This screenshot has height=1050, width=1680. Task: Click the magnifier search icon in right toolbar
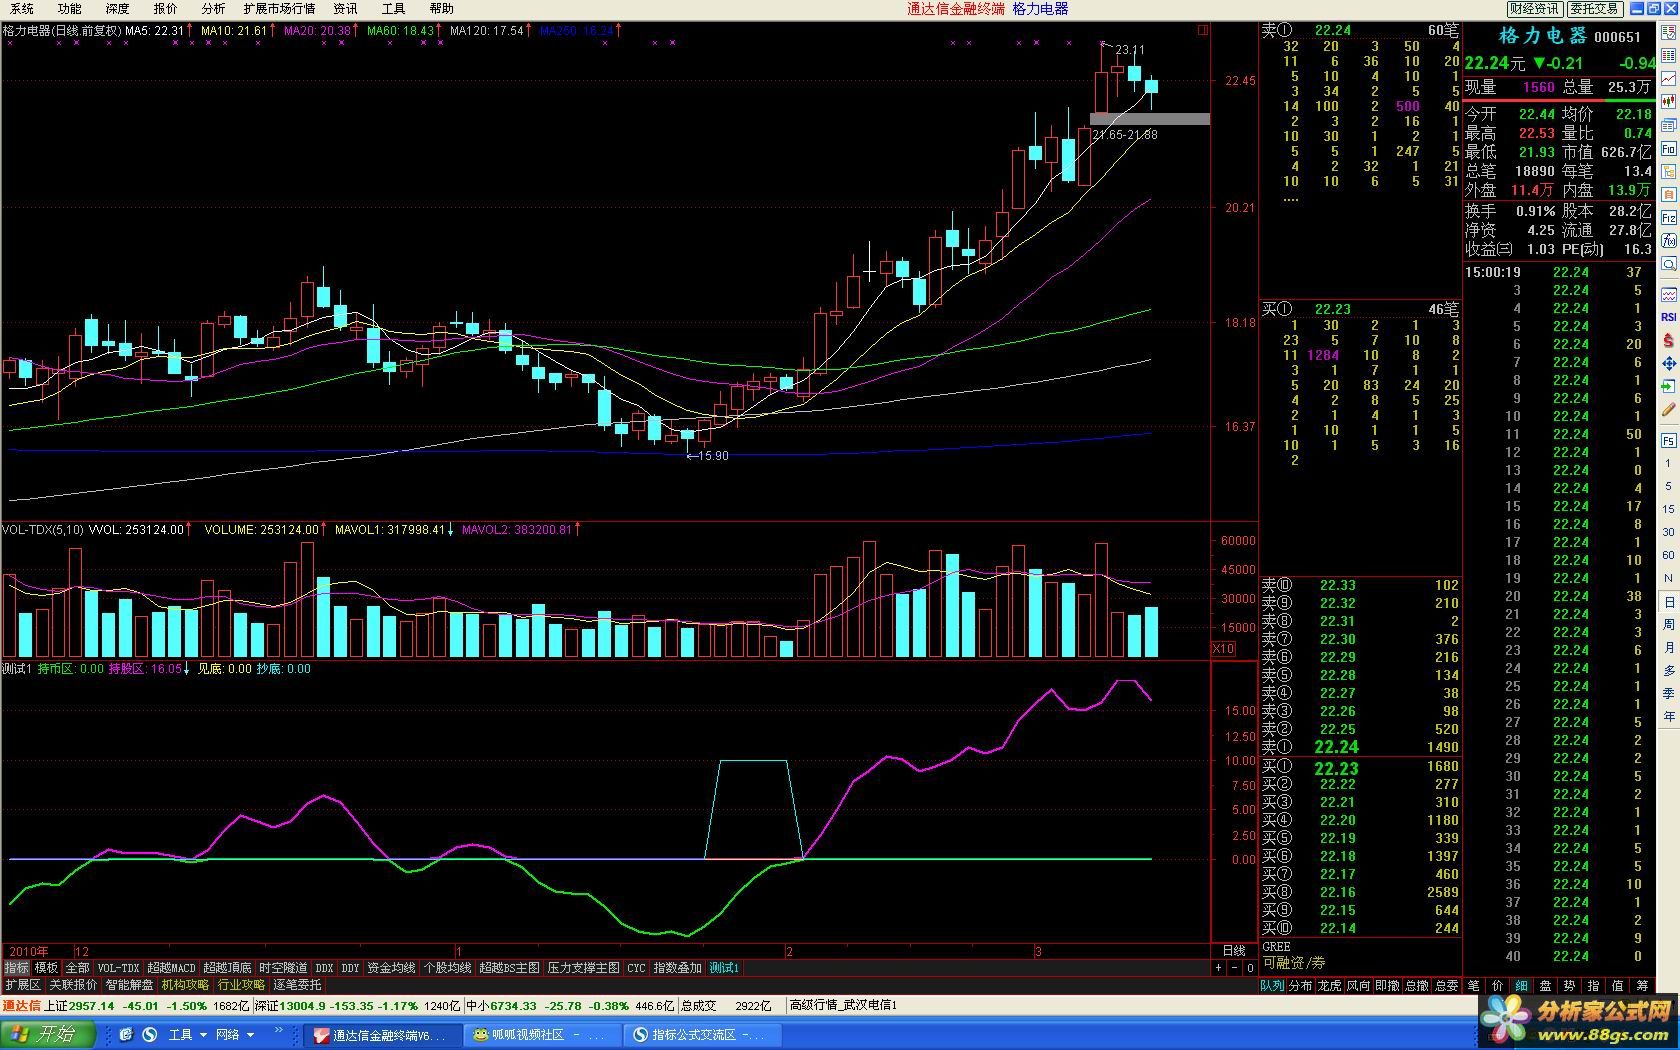1668,265
